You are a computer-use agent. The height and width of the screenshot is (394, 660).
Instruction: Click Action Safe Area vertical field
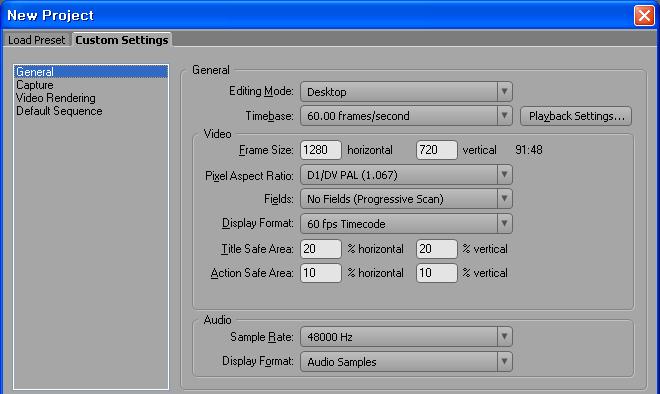click(x=436, y=273)
